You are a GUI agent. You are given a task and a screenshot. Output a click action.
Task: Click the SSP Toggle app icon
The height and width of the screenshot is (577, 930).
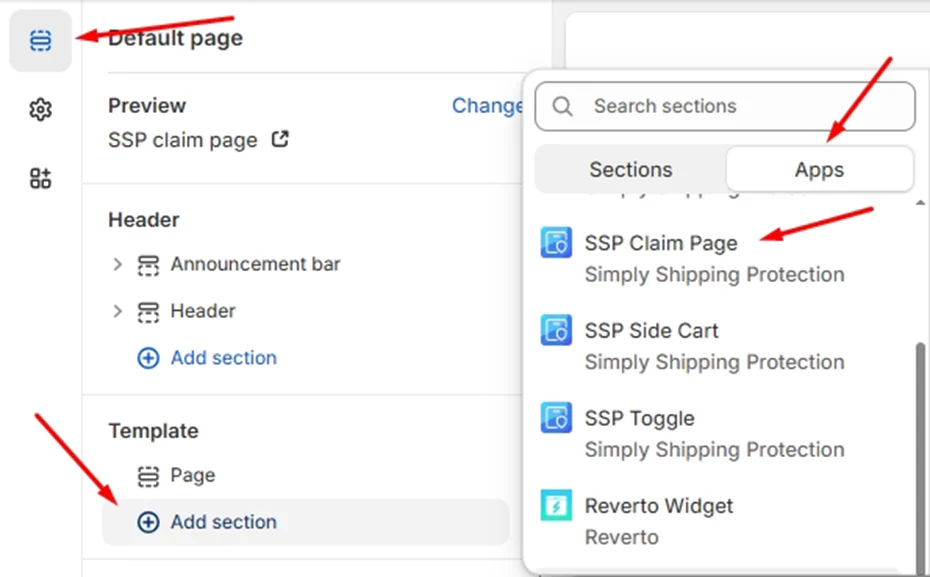click(x=556, y=417)
